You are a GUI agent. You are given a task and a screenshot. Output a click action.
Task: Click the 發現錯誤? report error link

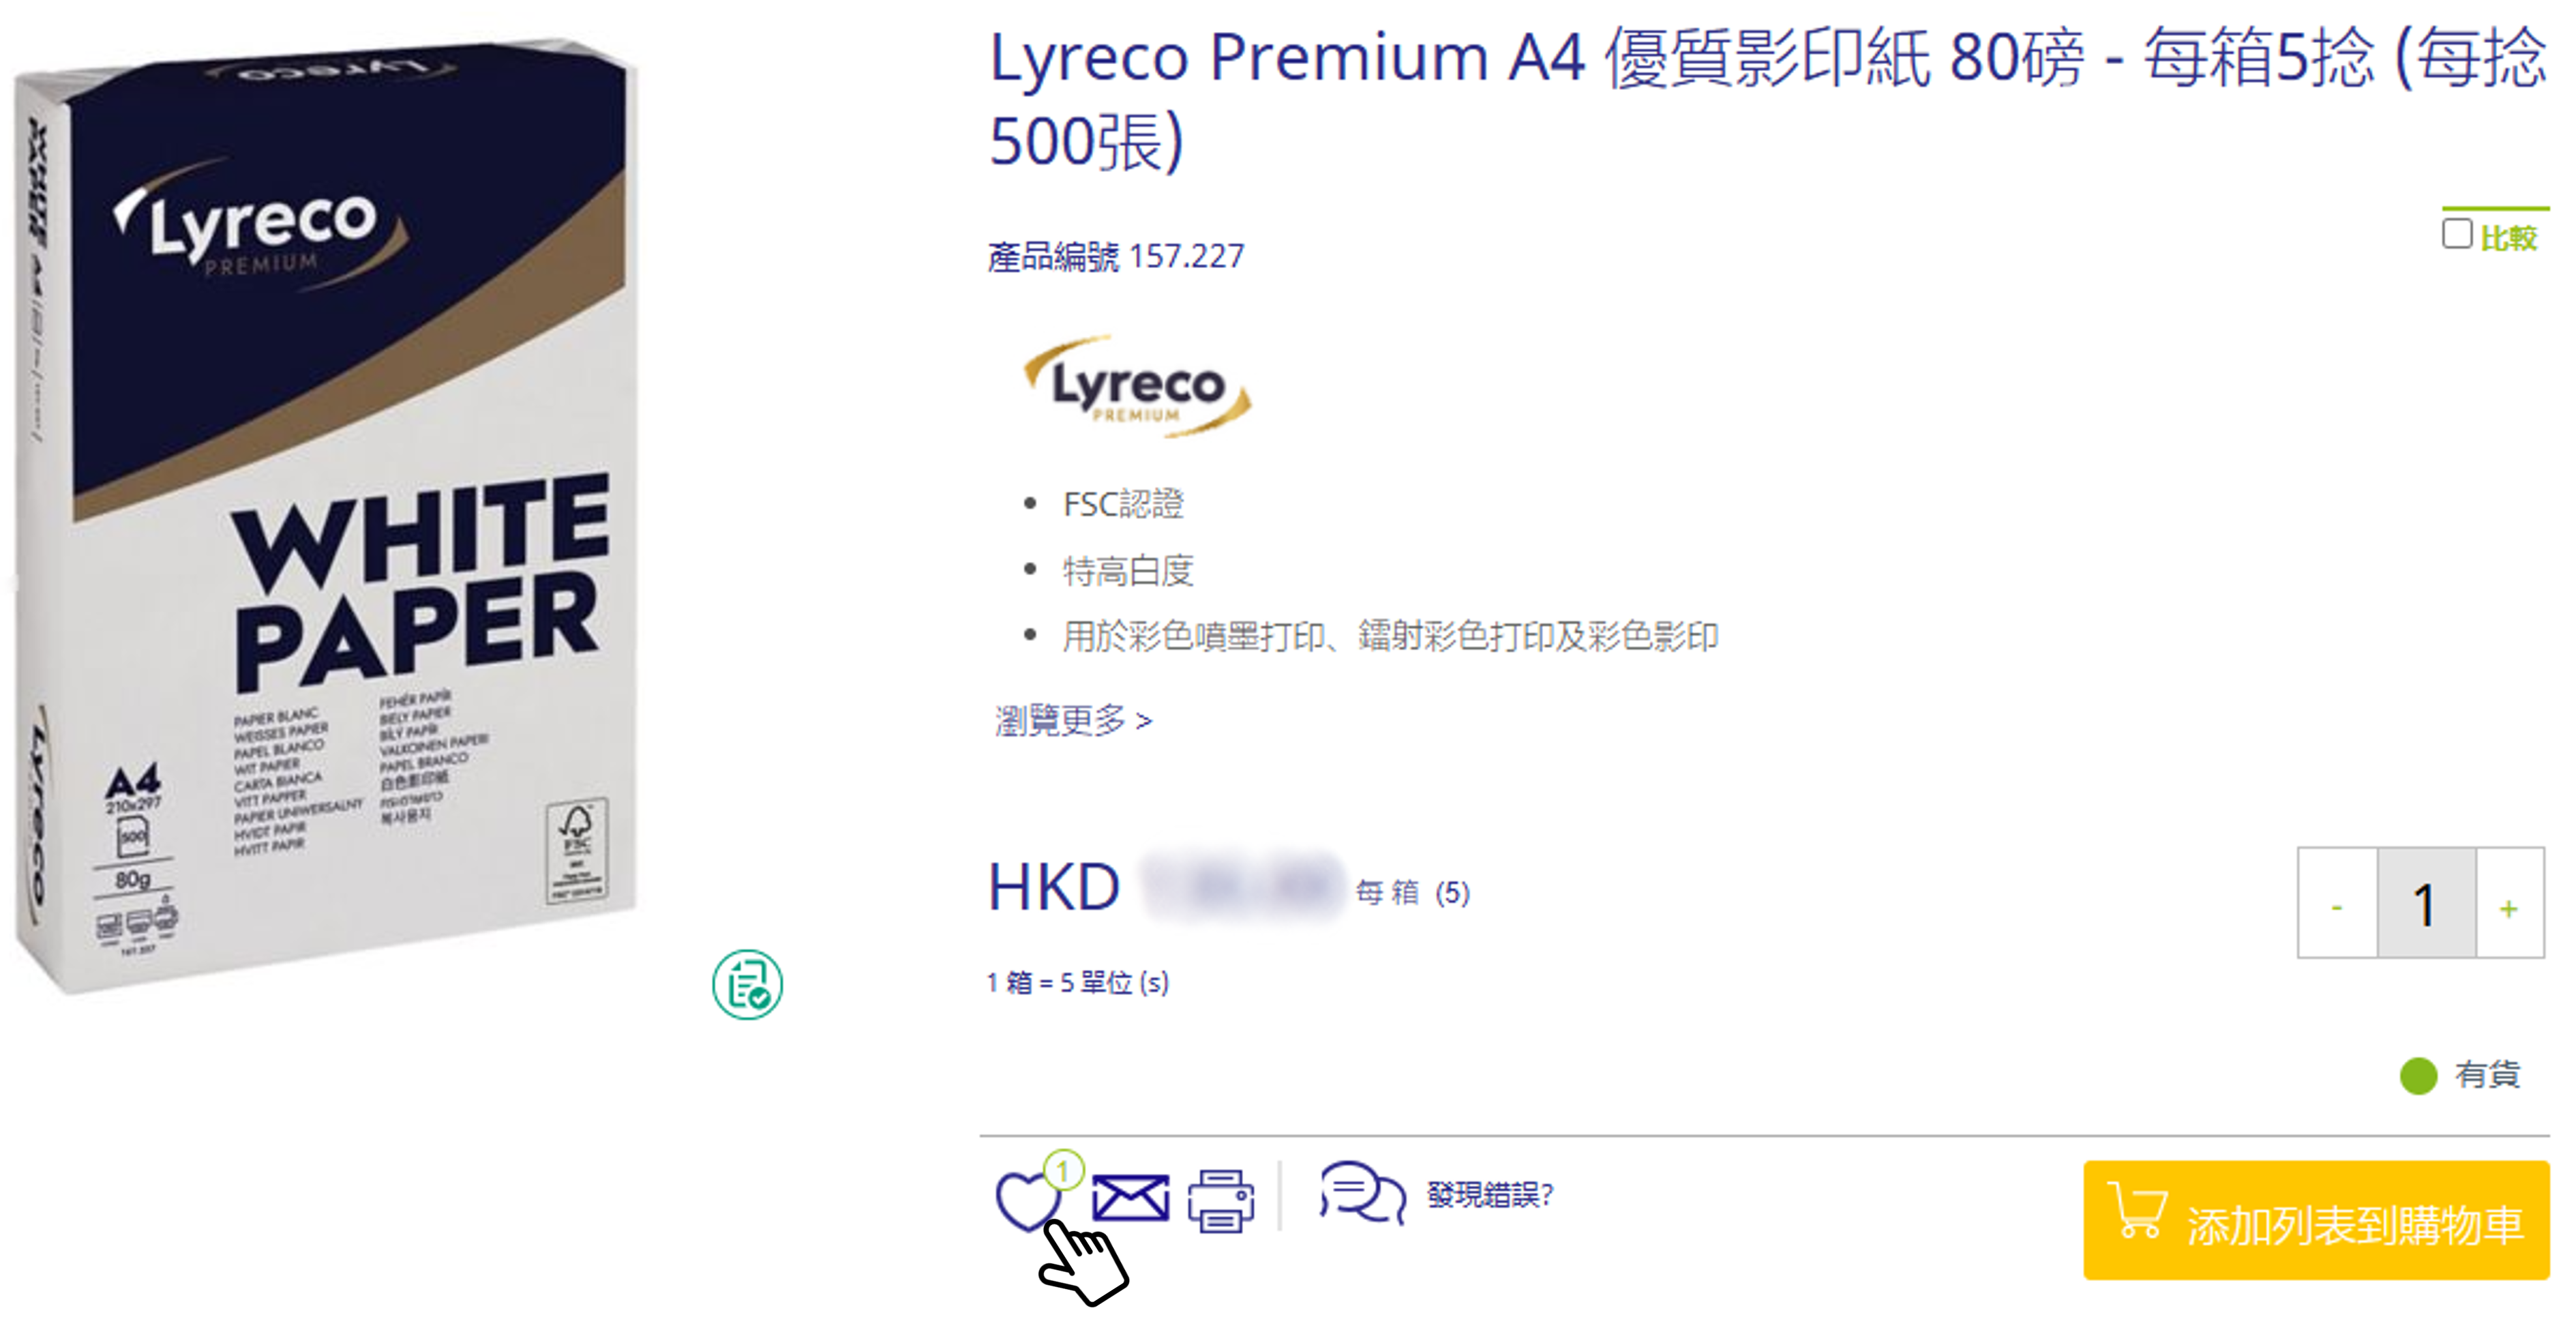(x=1490, y=1194)
